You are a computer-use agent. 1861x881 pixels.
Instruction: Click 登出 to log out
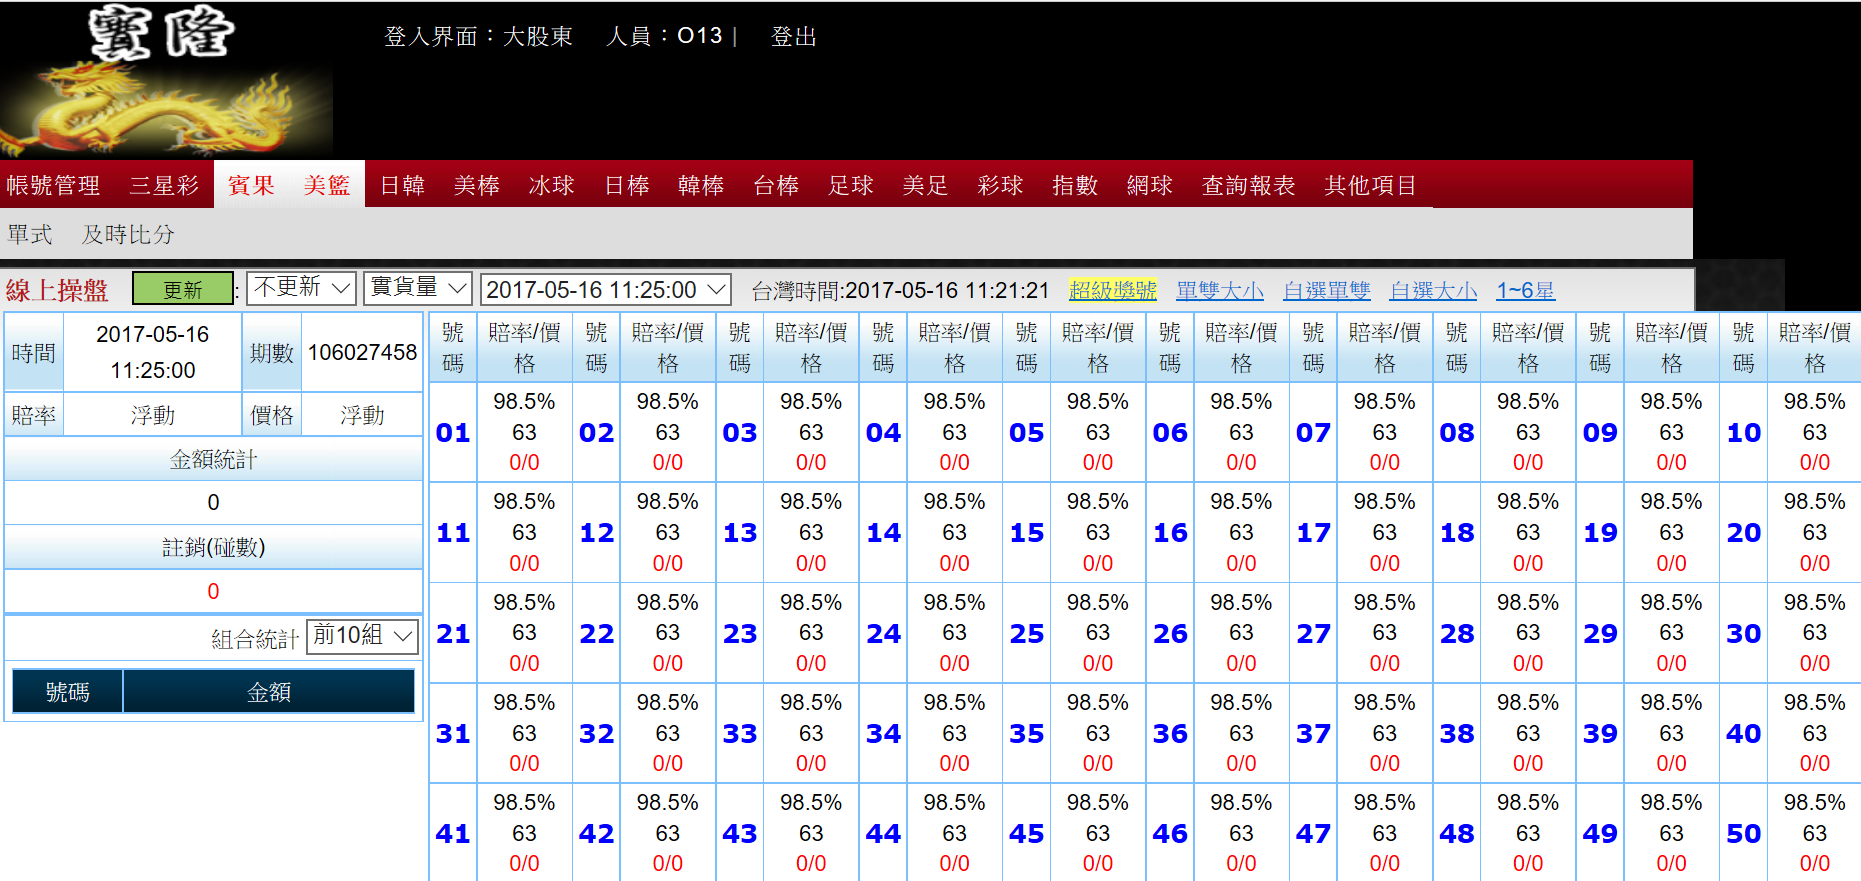(794, 37)
